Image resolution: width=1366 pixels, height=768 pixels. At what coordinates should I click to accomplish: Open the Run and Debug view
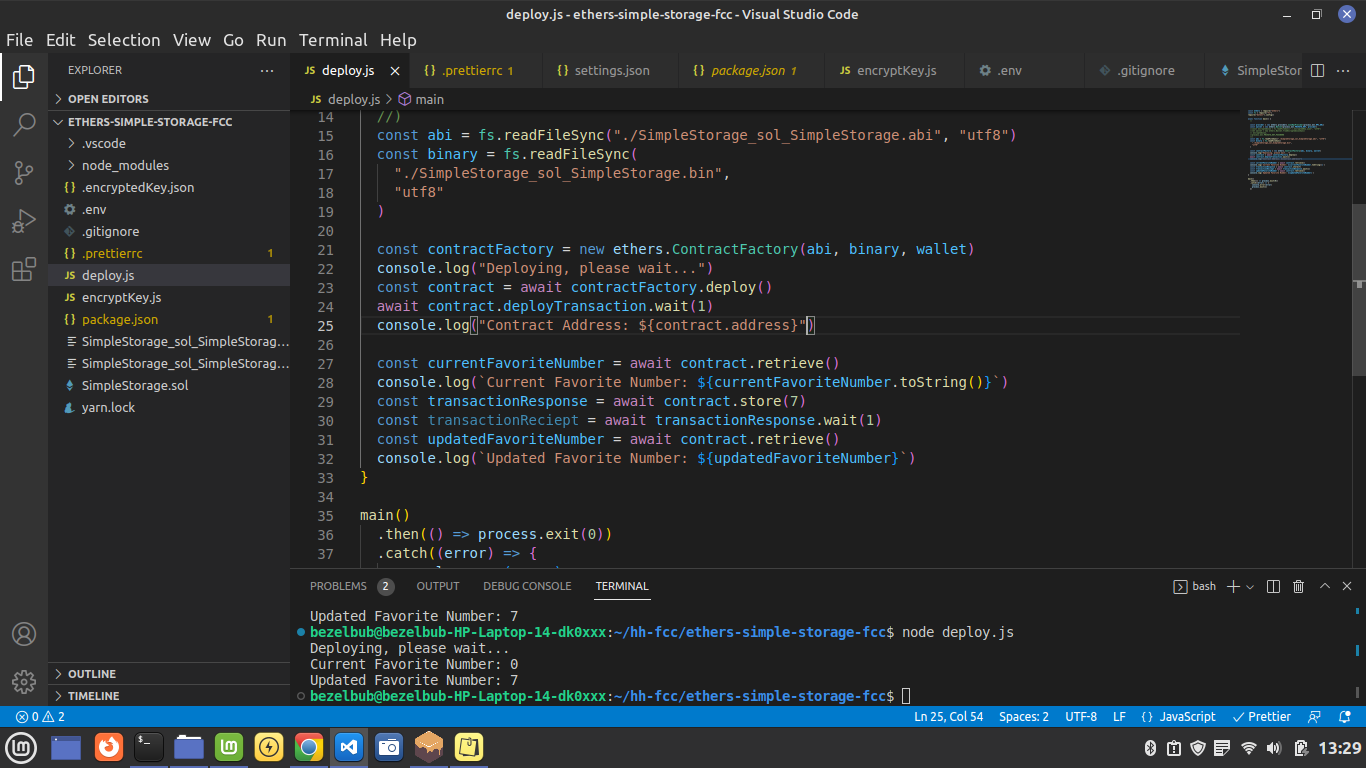coord(24,221)
